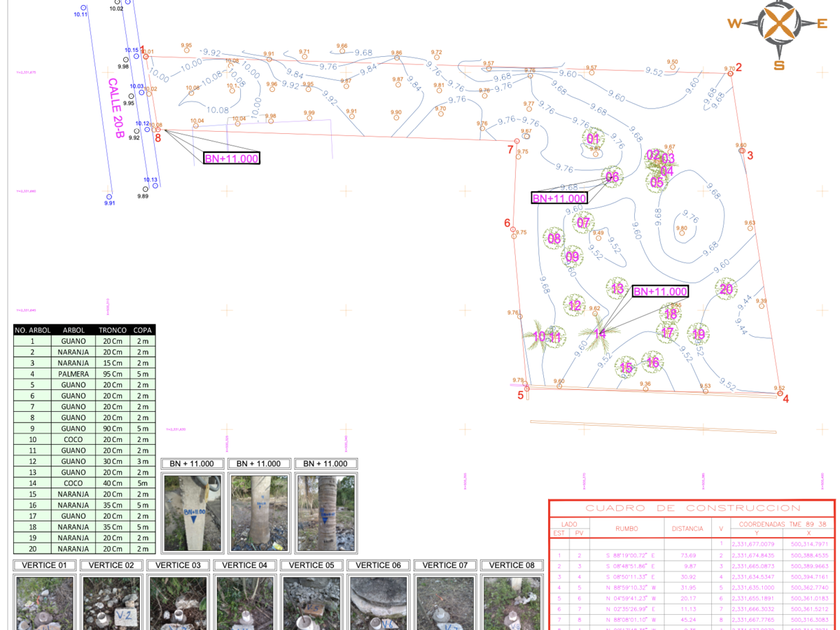Select the 40 Cm trunk cell
840x630 pixels.
[112, 483]
